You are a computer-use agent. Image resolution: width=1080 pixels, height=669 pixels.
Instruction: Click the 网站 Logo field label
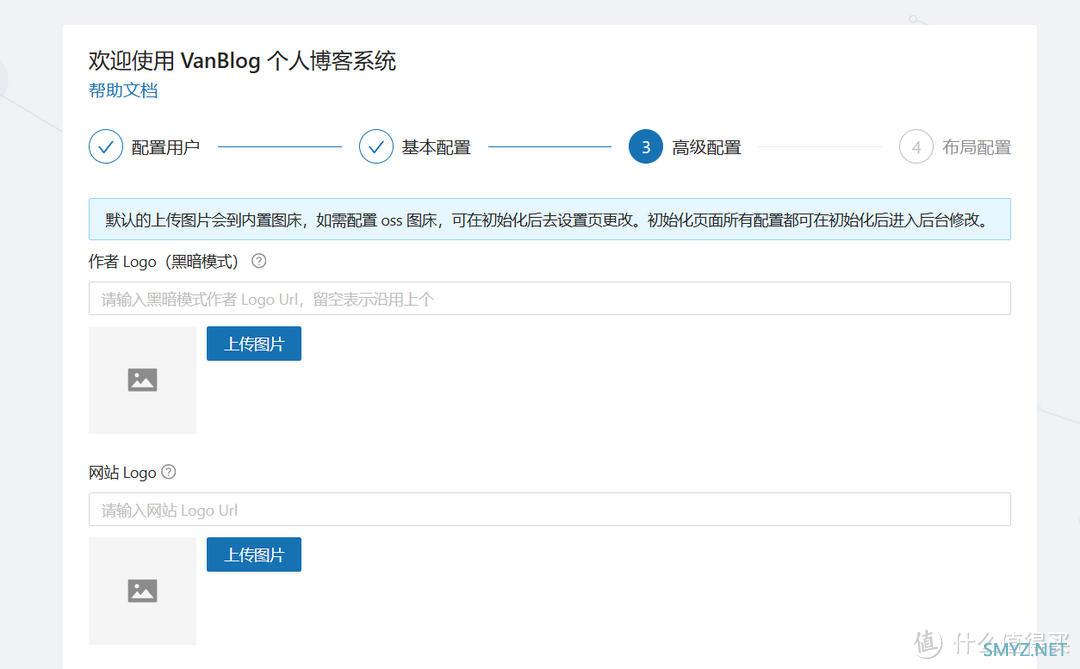123,473
